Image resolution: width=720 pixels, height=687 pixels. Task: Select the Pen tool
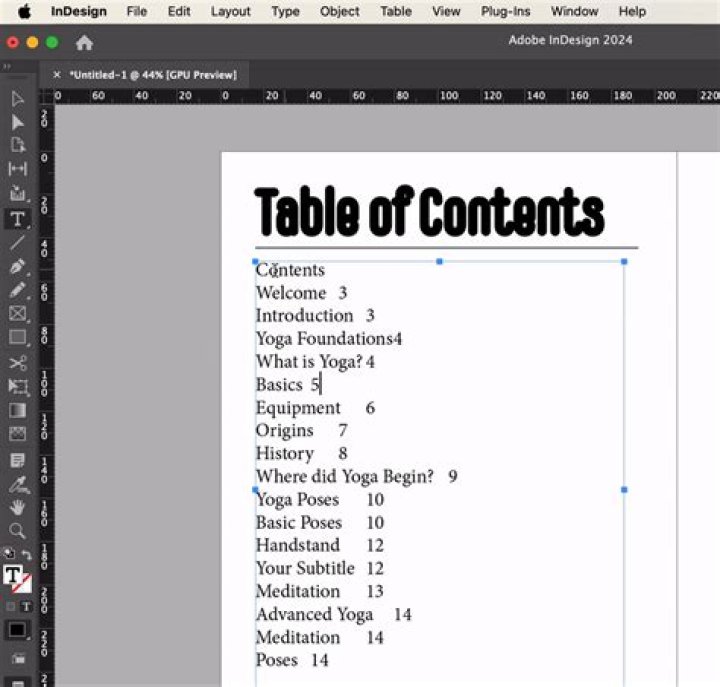click(x=17, y=266)
